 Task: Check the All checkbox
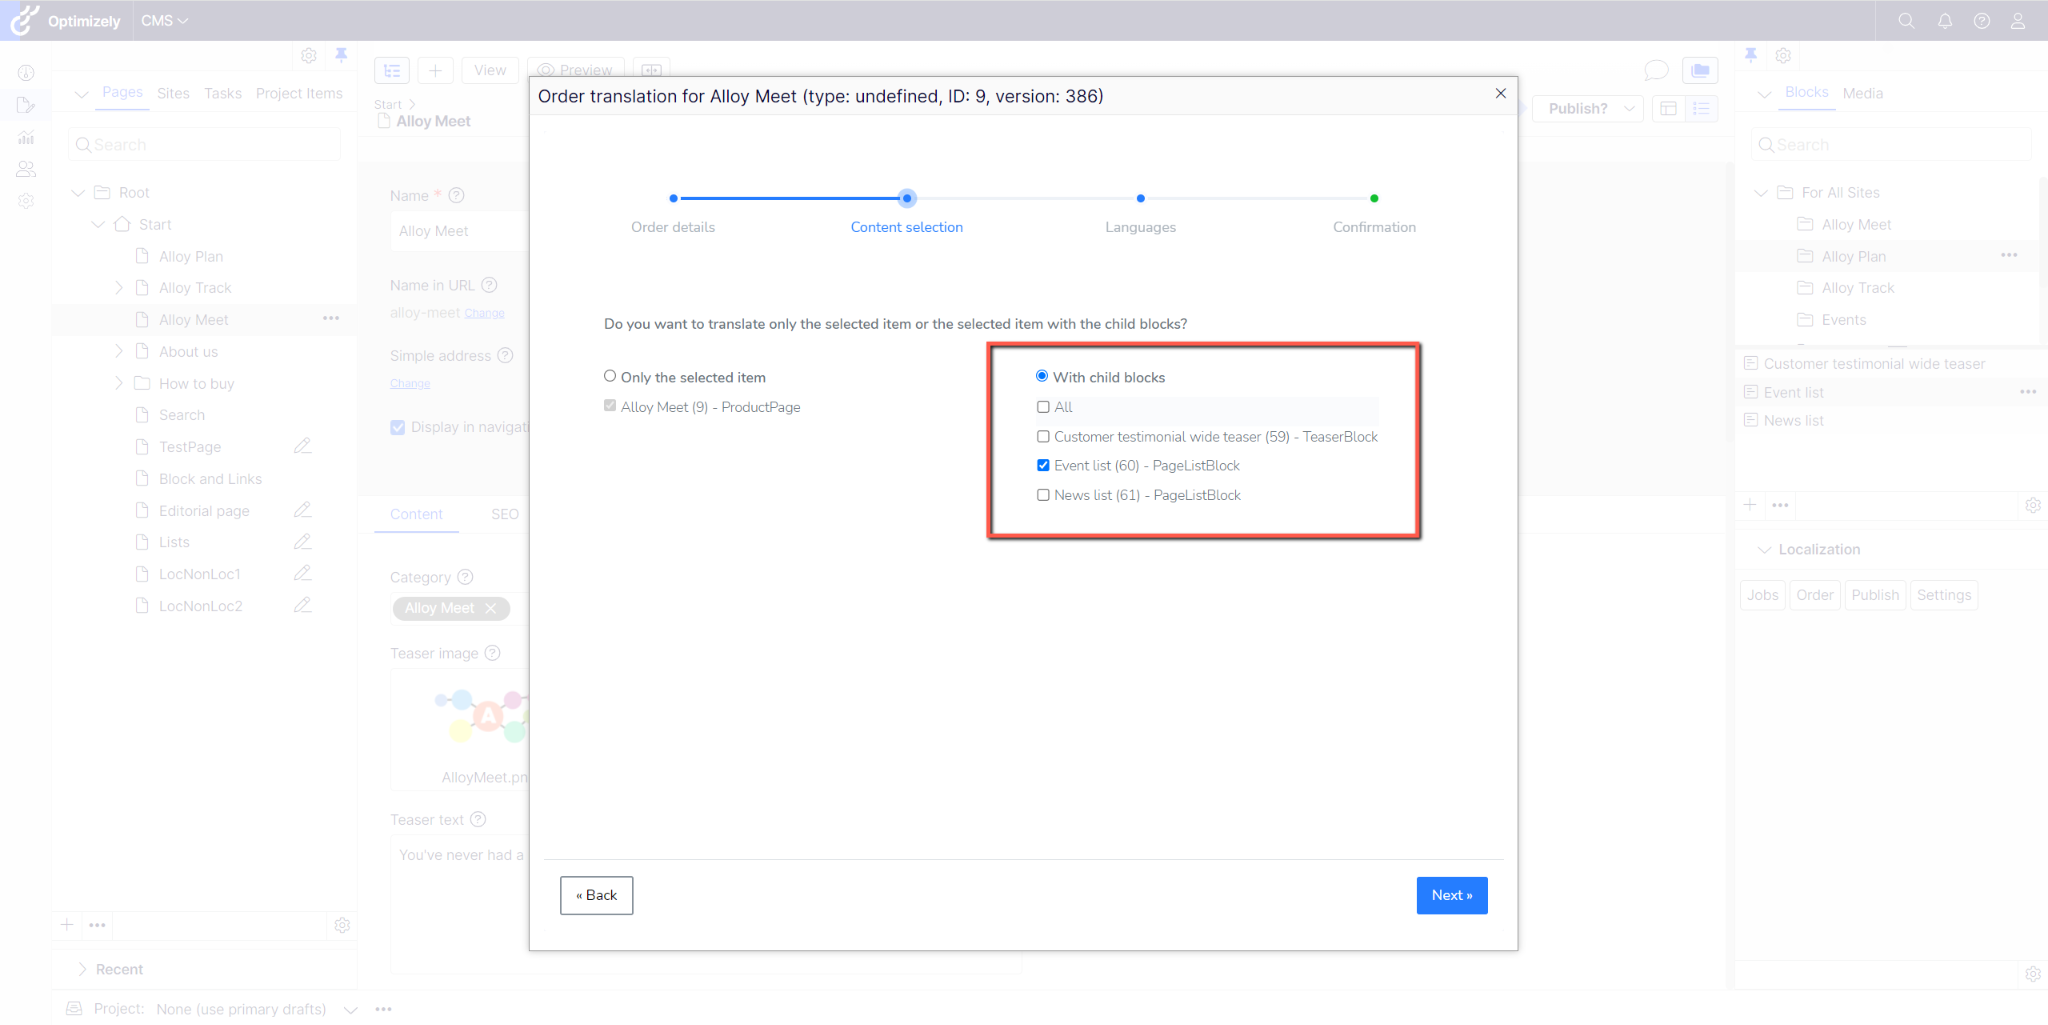(1043, 407)
